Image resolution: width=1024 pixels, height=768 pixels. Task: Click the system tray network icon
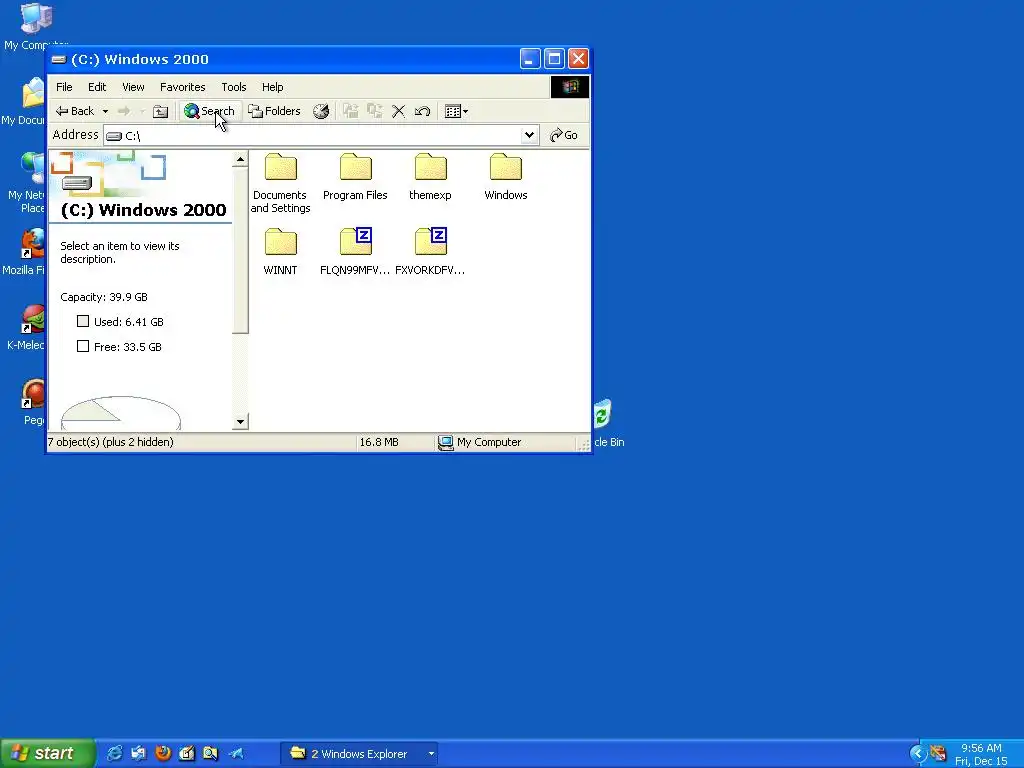[938, 754]
